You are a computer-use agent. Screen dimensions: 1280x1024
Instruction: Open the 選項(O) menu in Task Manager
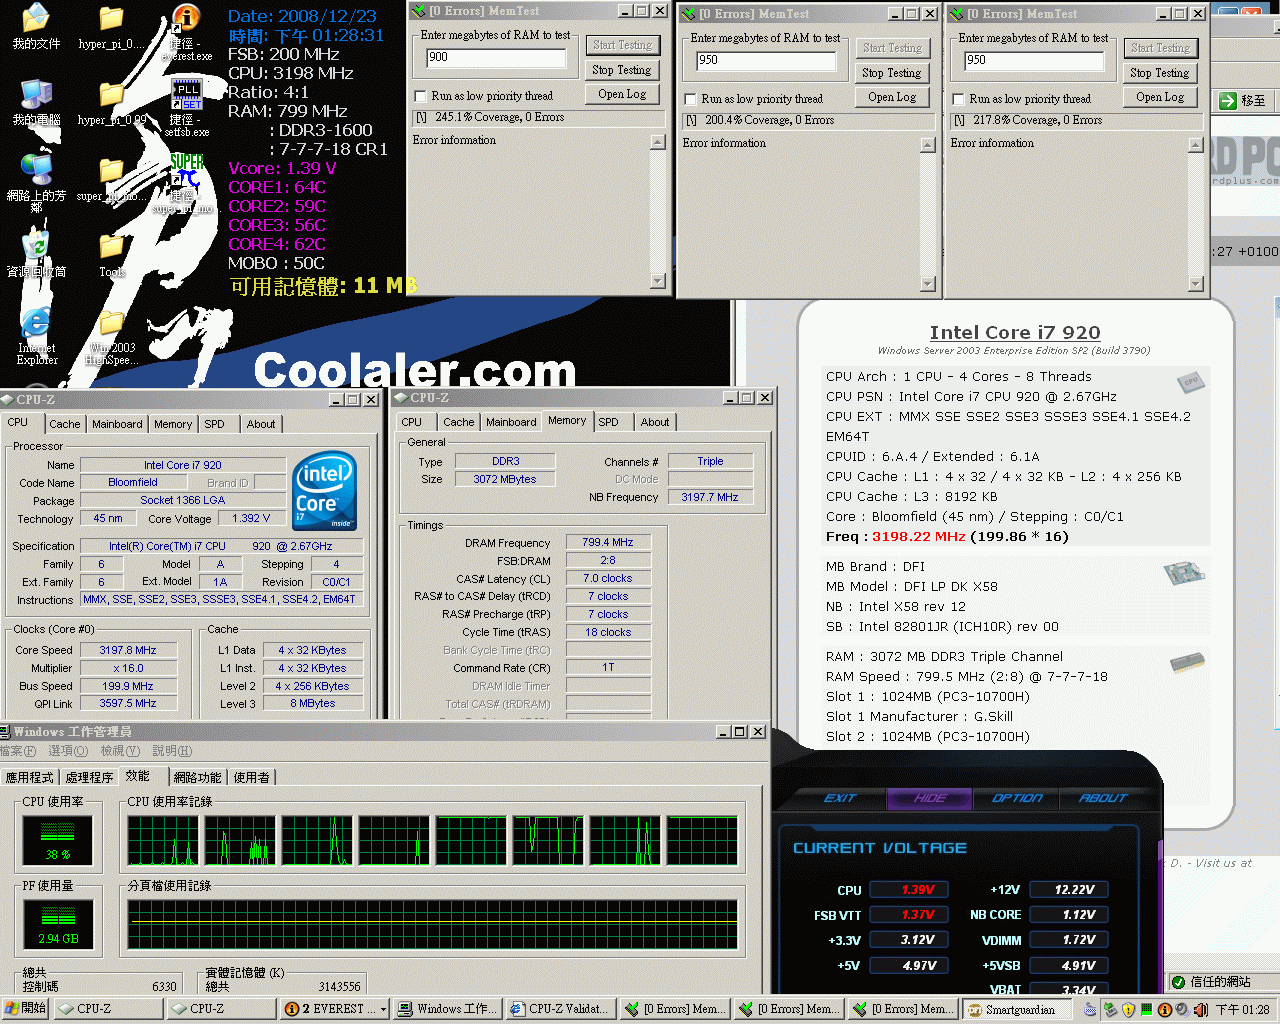tap(68, 751)
